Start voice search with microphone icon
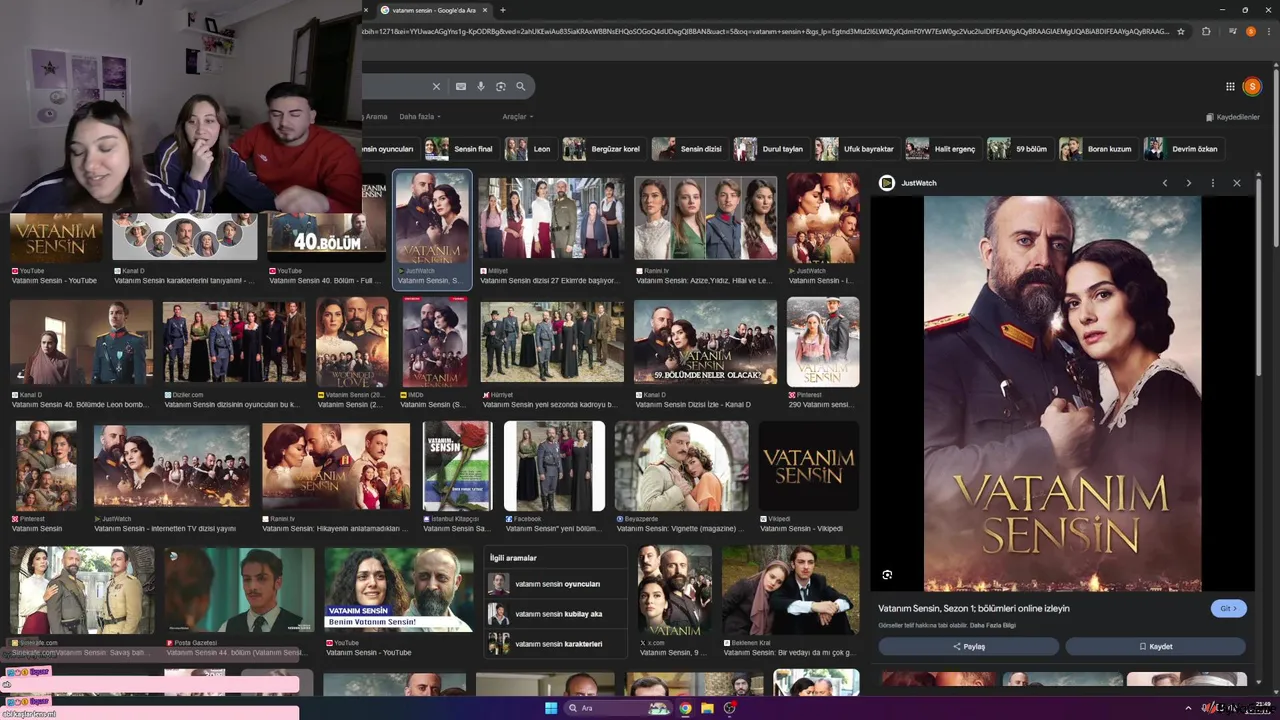Viewport: 1280px width, 720px height. [481, 87]
